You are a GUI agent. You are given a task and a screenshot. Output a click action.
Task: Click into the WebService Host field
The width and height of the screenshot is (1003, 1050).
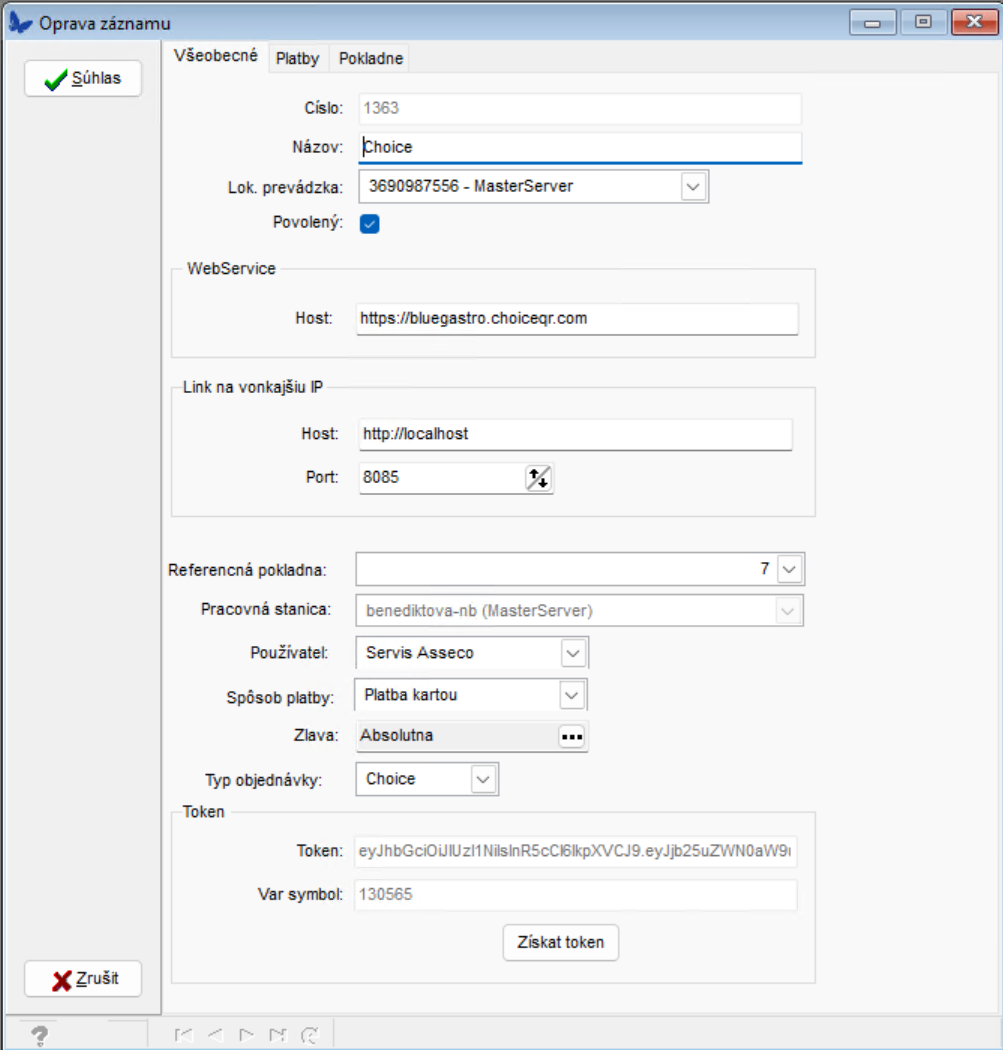click(576, 319)
